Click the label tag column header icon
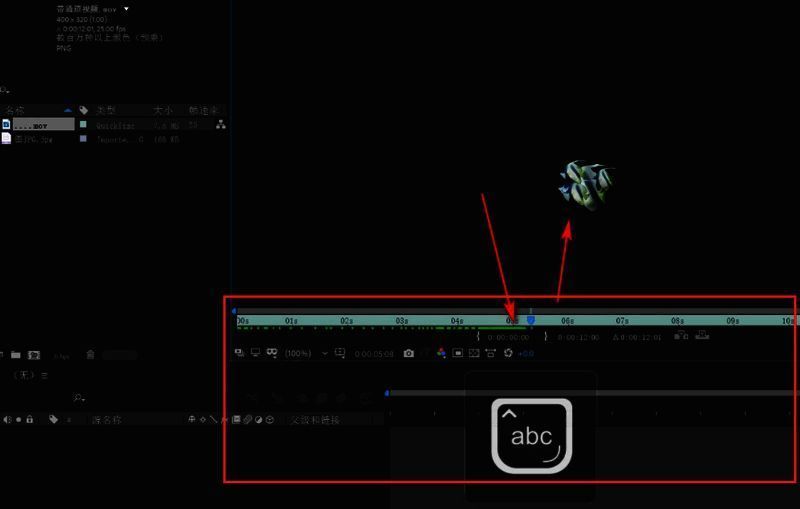This screenshot has height=509, width=800. [84, 110]
